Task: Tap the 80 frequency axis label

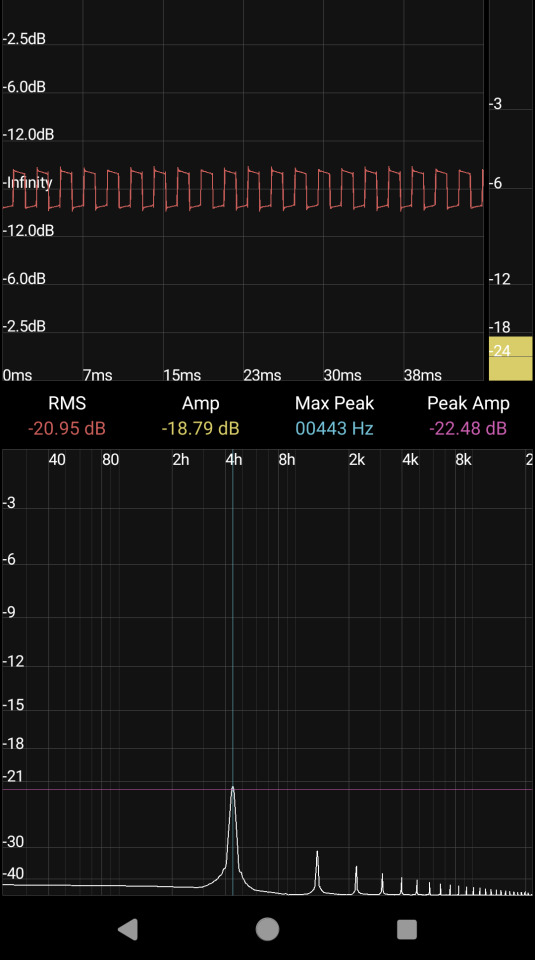Action: [110, 459]
